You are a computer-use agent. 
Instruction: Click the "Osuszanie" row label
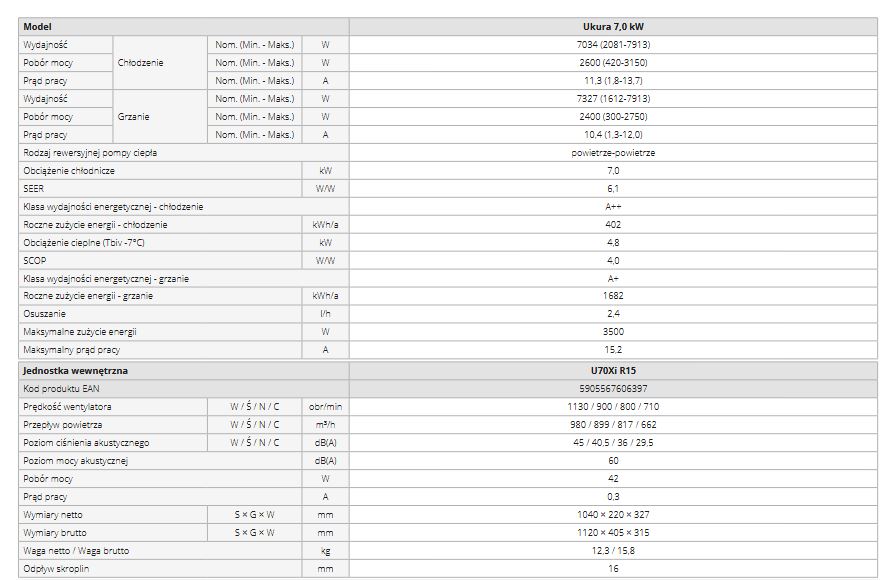click(x=44, y=314)
